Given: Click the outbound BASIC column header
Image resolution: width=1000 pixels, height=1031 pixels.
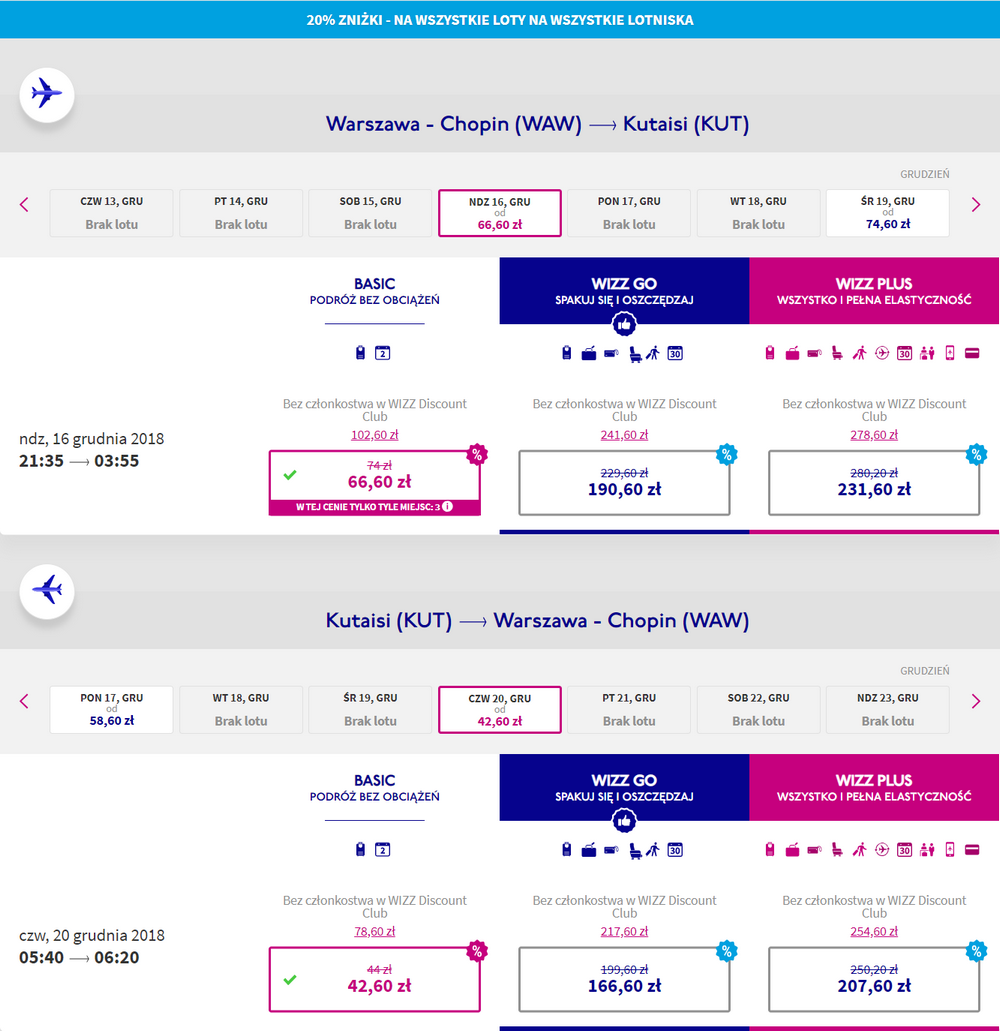Looking at the screenshot, I should 375,291.
